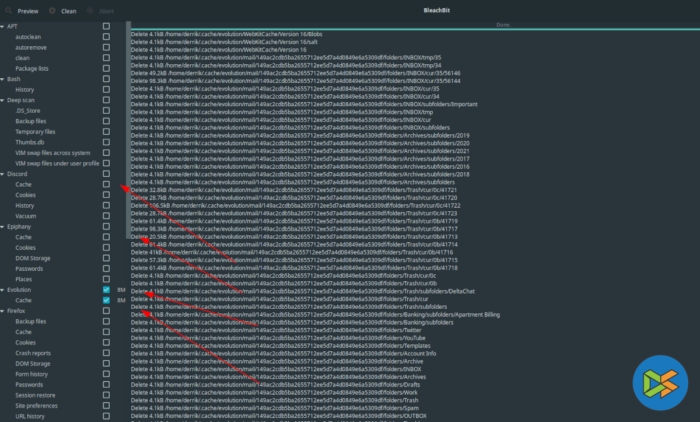Image resolution: width=700 pixels, height=422 pixels.
Task: Click the folders/Twitter log line
Action: tap(276, 330)
